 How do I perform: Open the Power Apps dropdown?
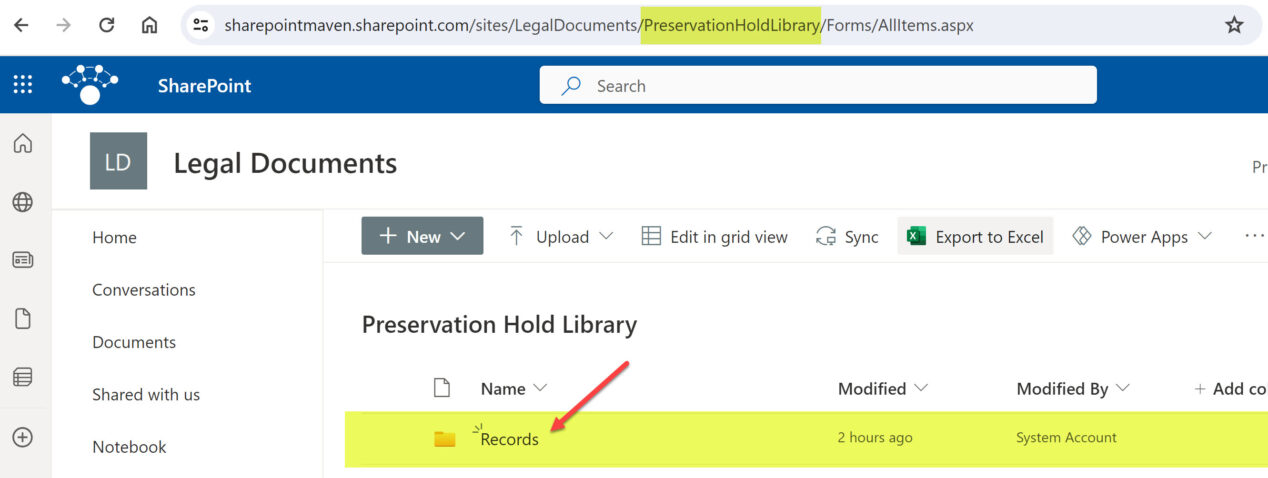tap(1141, 237)
